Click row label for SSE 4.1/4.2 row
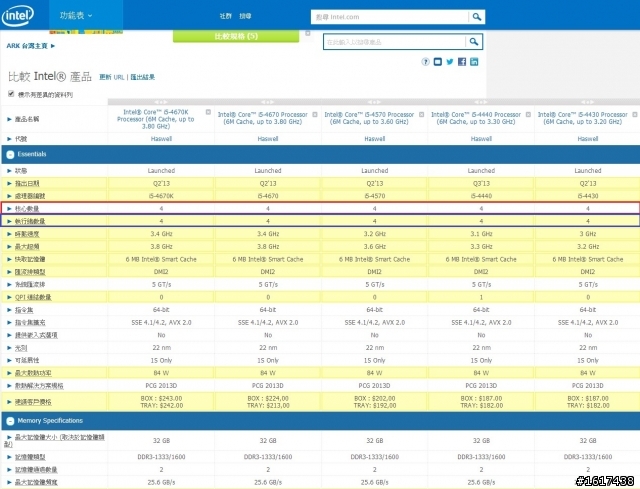Viewport: 640px width, 489px height. pyautogui.click(x=30, y=323)
